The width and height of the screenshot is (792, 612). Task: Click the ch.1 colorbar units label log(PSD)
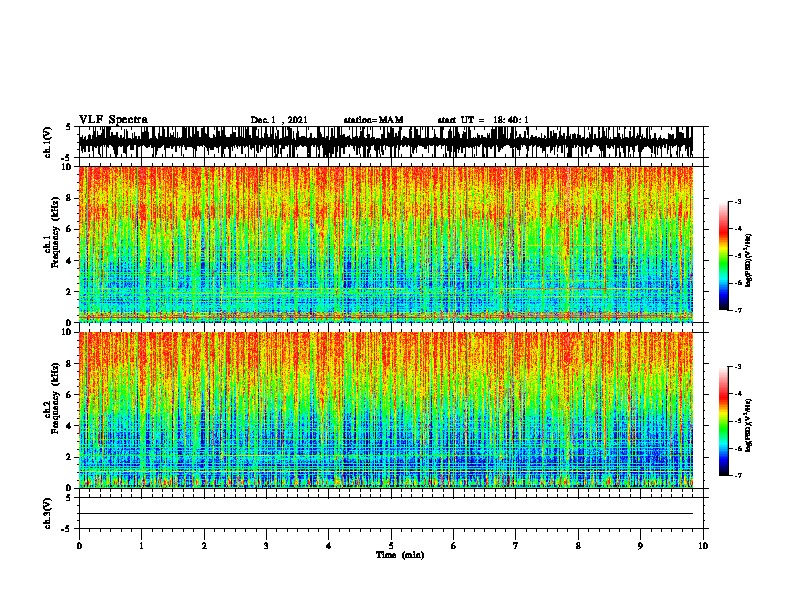748,260
